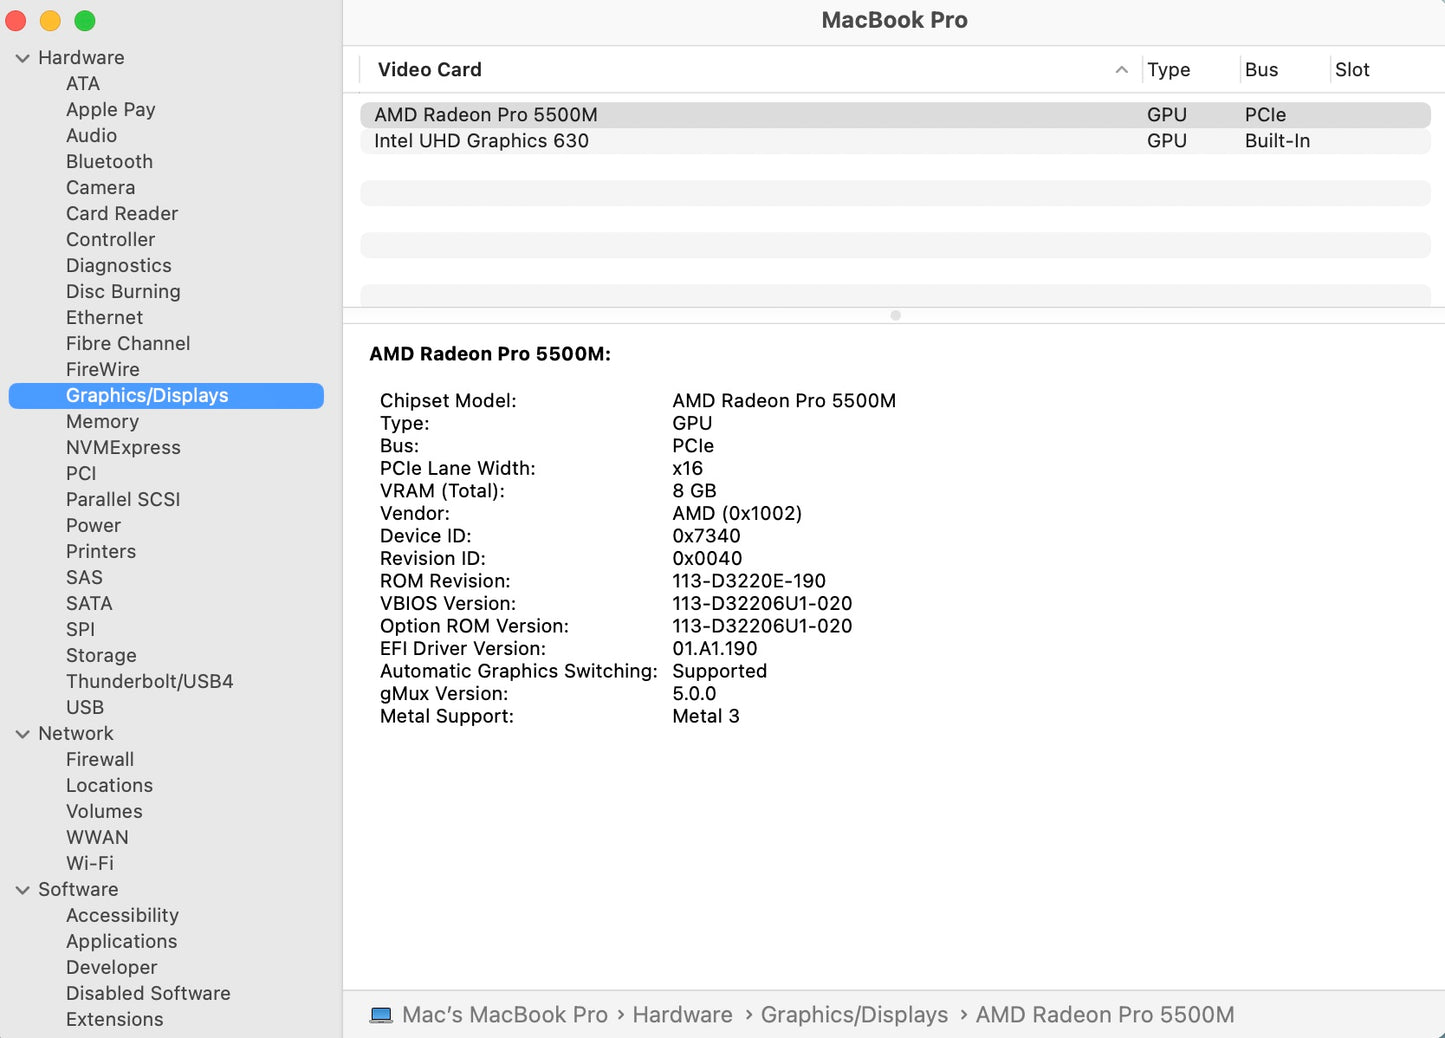1445x1038 pixels.
Task: Select Wi-Fi under Network
Action: coord(89,863)
